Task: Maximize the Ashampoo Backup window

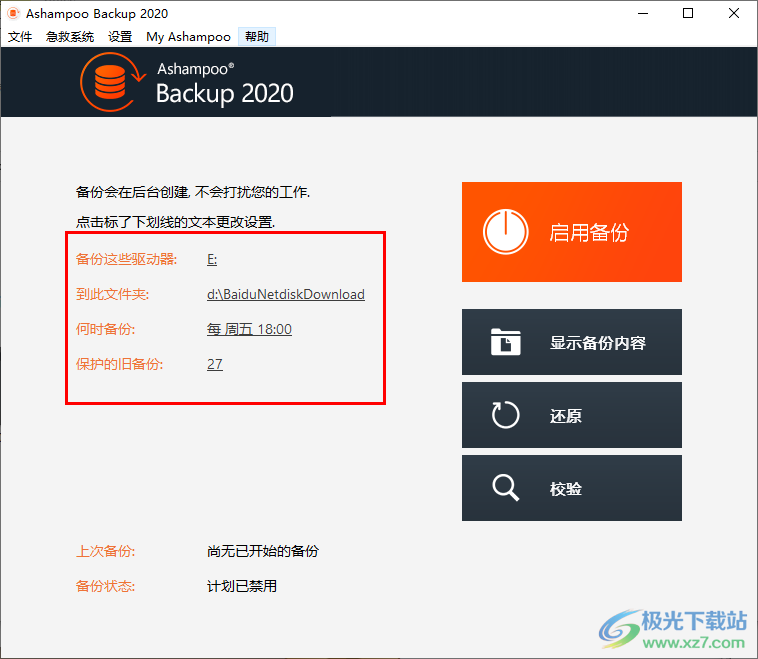Action: pos(688,14)
